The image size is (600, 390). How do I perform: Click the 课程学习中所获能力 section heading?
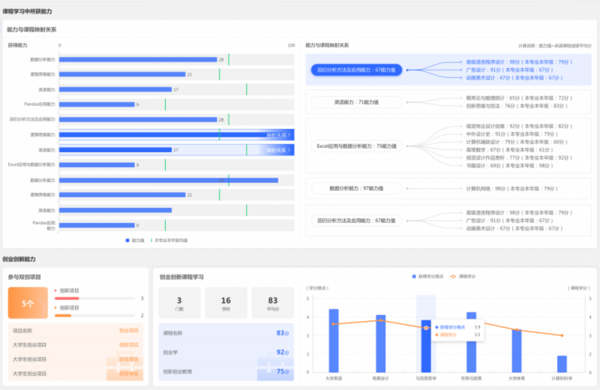(x=27, y=11)
